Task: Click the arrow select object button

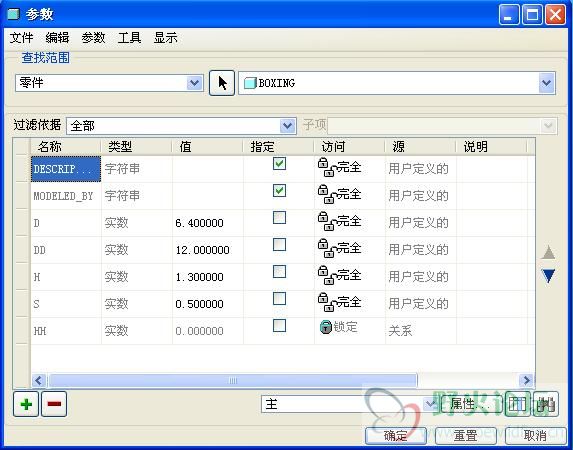Action: pyautogui.click(x=222, y=83)
